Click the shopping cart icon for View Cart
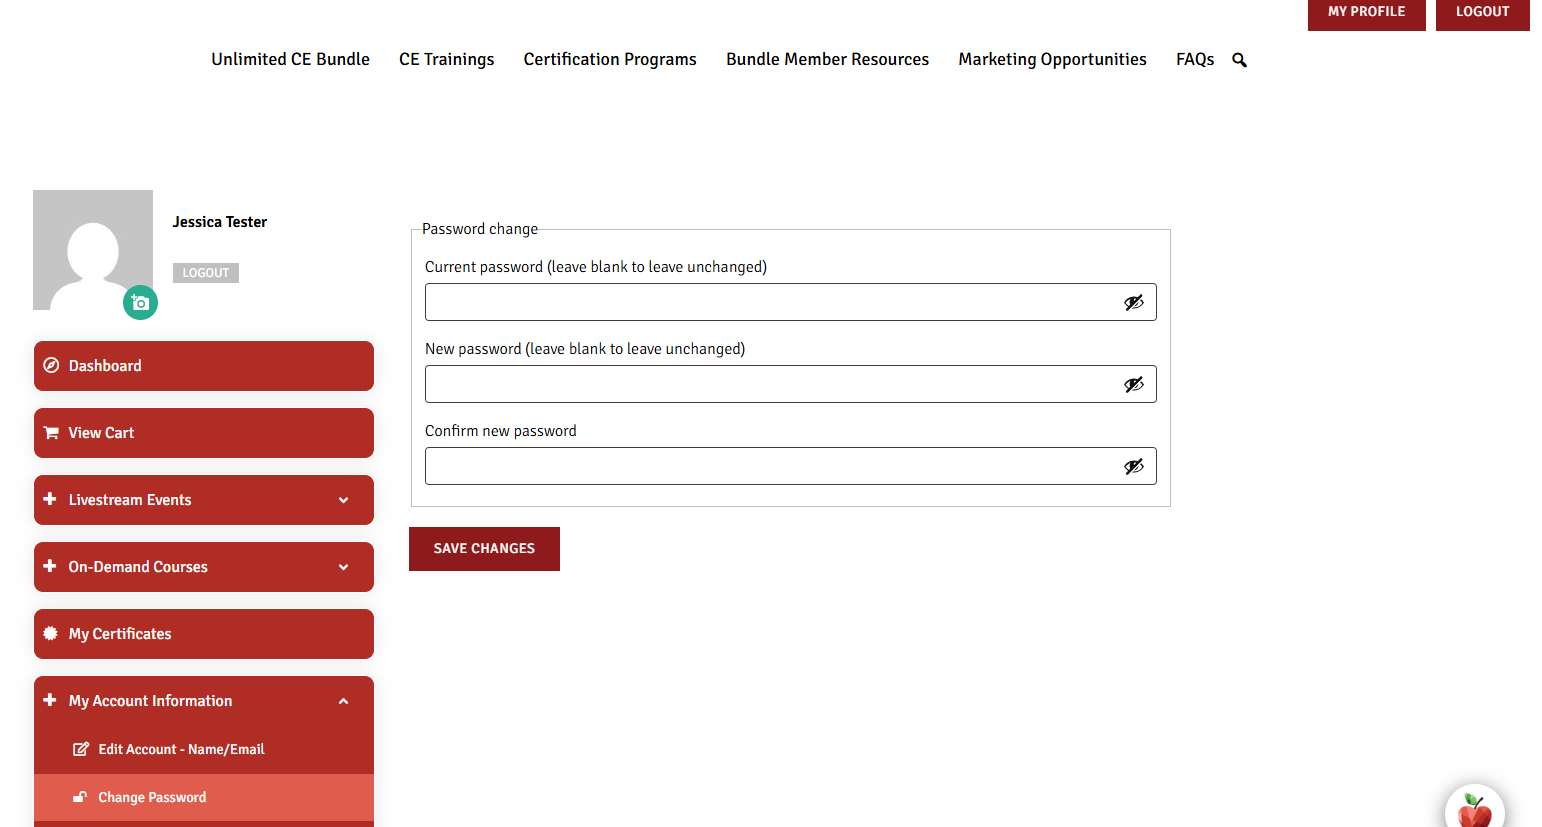 tap(51, 433)
